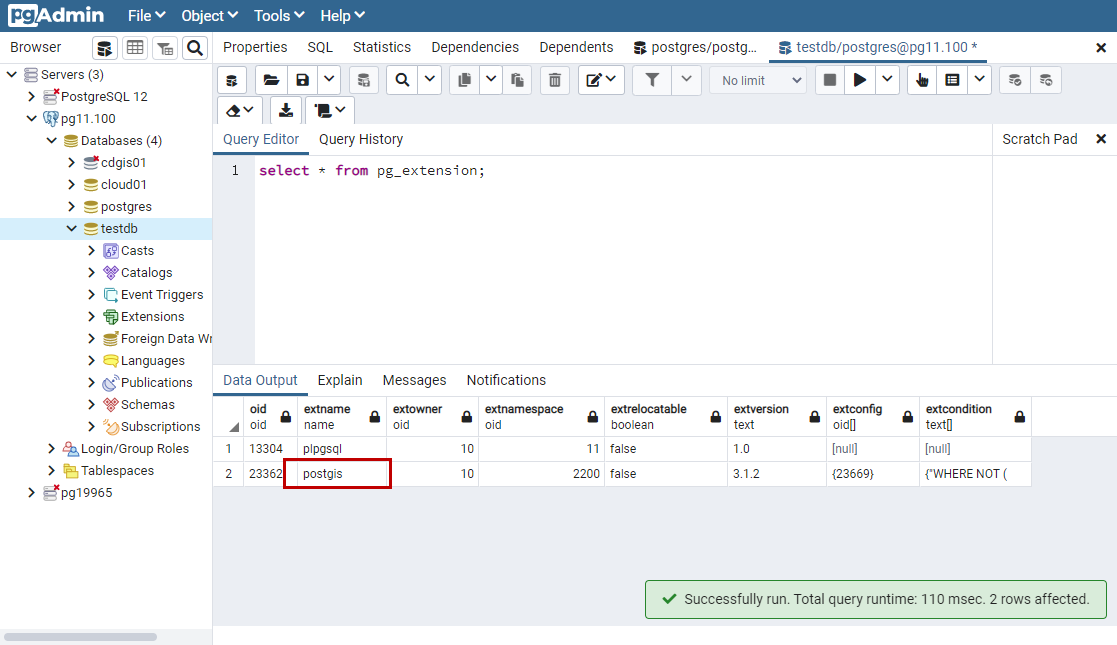Click the postgis extname cell
Viewport: 1117px width, 645px height.
point(337,474)
